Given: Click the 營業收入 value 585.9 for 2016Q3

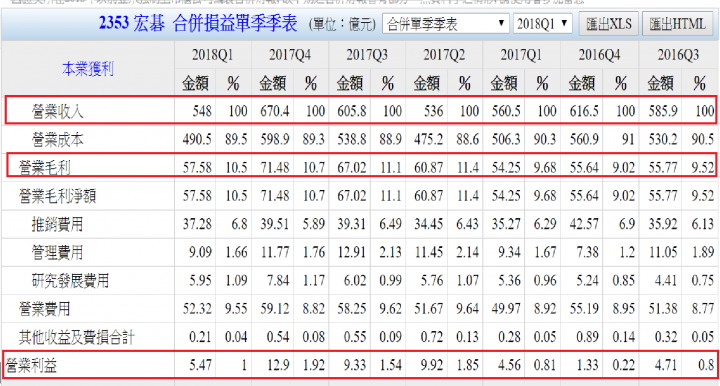Looking at the screenshot, I should [x=663, y=111].
